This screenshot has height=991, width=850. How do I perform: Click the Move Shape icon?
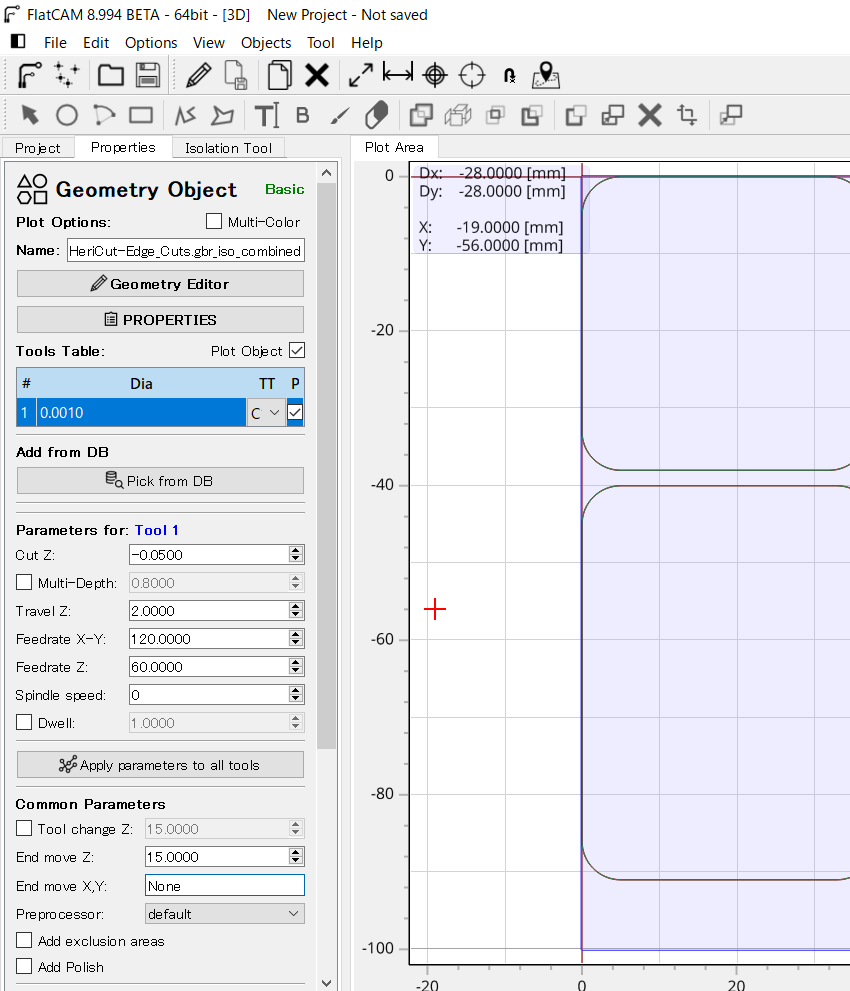pos(731,115)
